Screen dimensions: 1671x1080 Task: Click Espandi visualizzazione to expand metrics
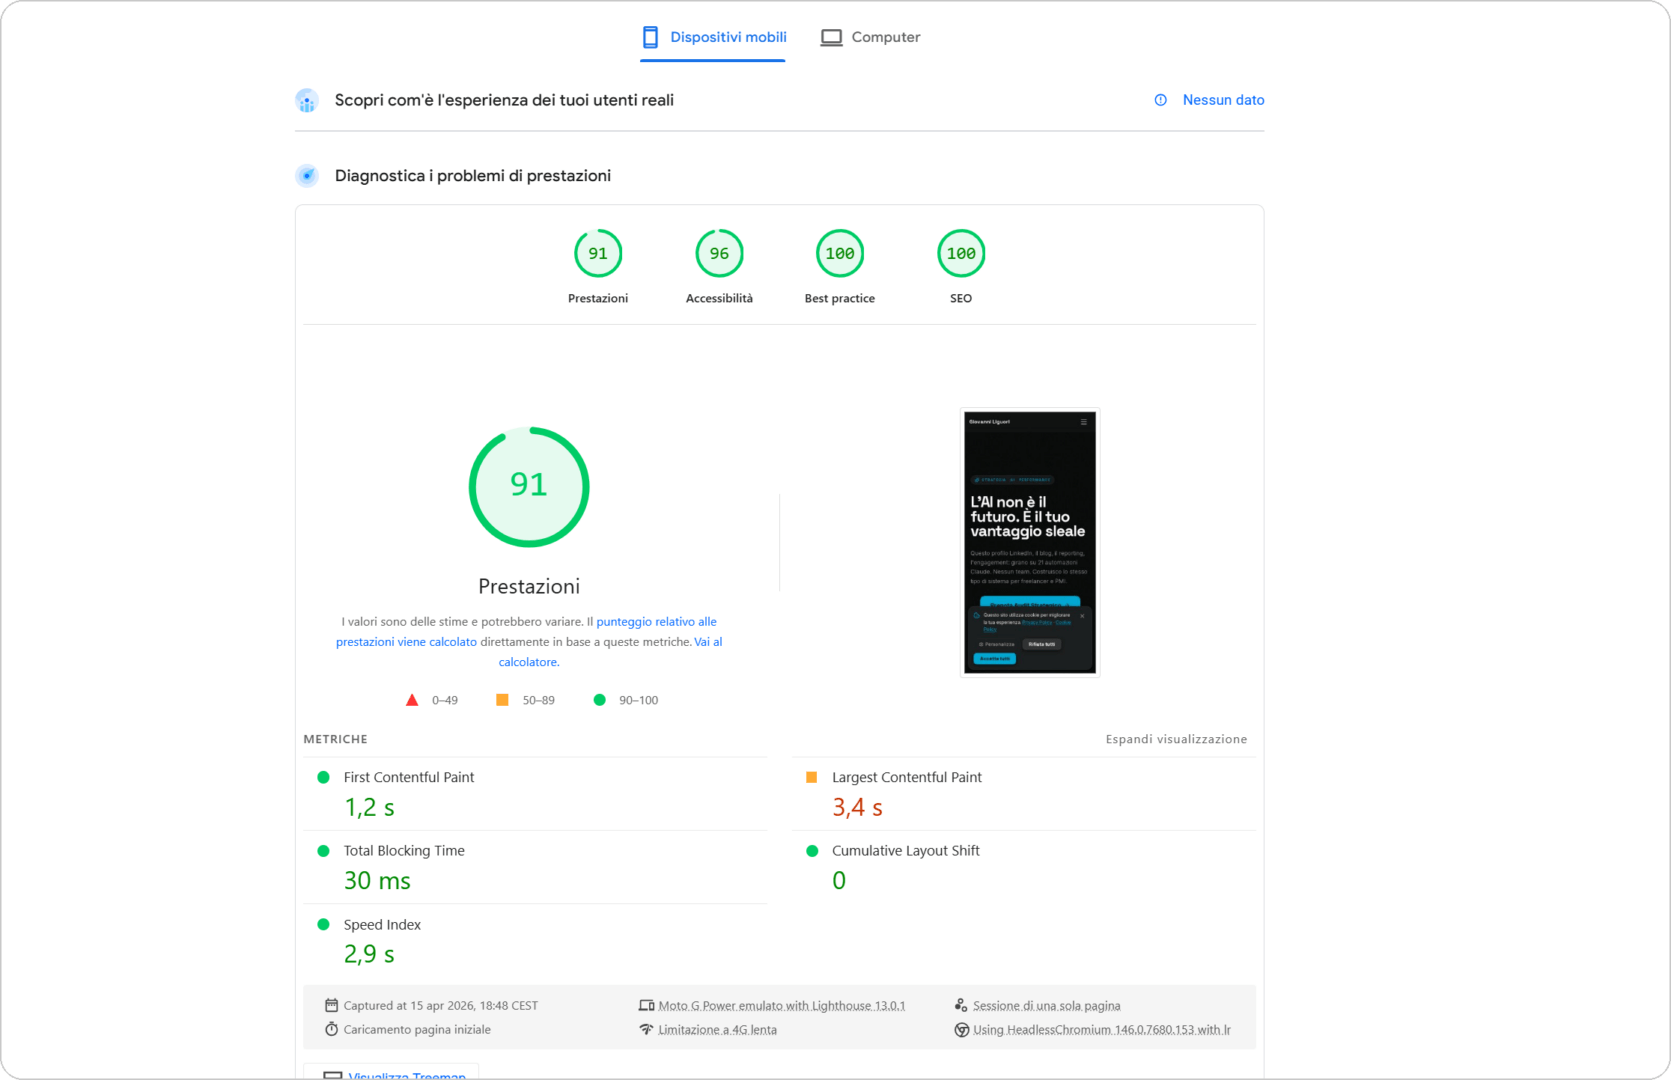tap(1176, 739)
